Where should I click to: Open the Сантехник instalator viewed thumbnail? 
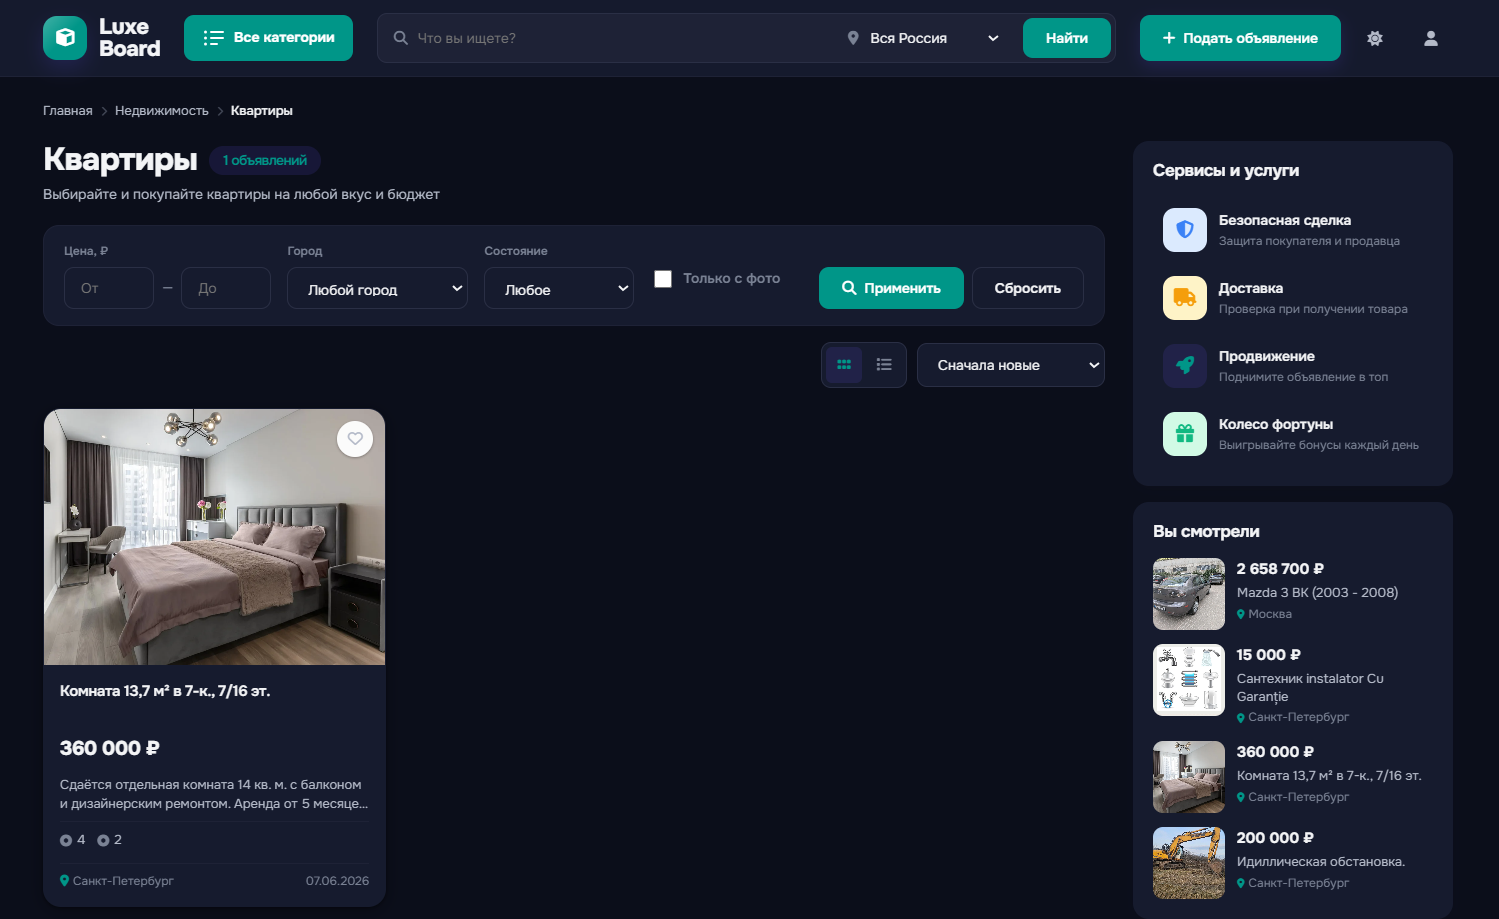tap(1189, 680)
